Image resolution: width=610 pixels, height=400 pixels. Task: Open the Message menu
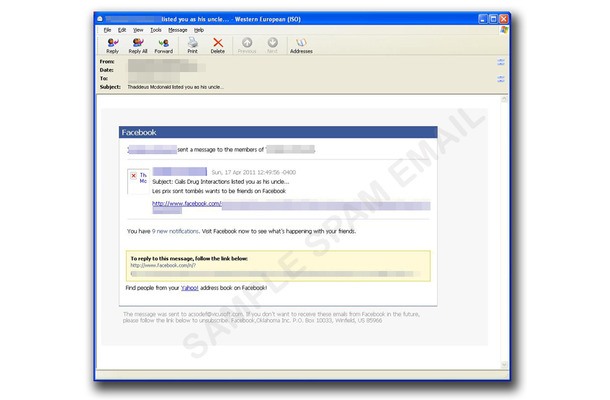pos(177,30)
